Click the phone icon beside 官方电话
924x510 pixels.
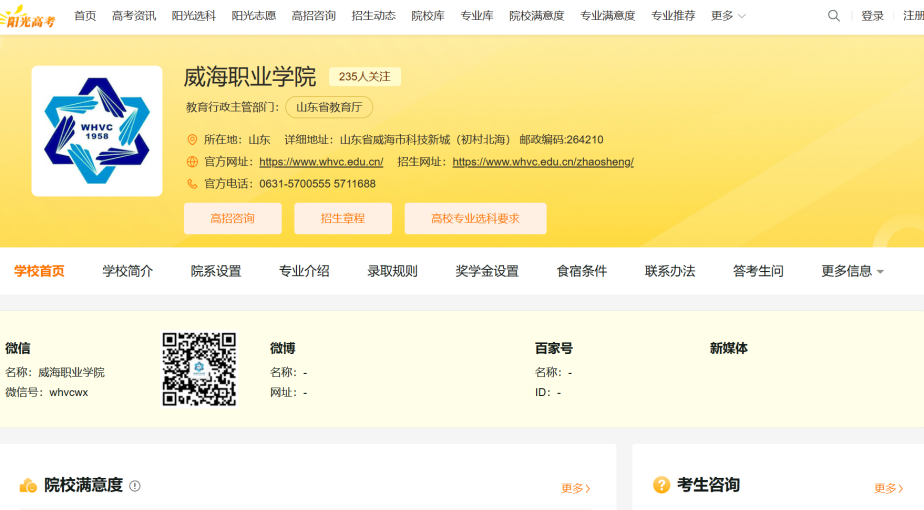pos(192,184)
